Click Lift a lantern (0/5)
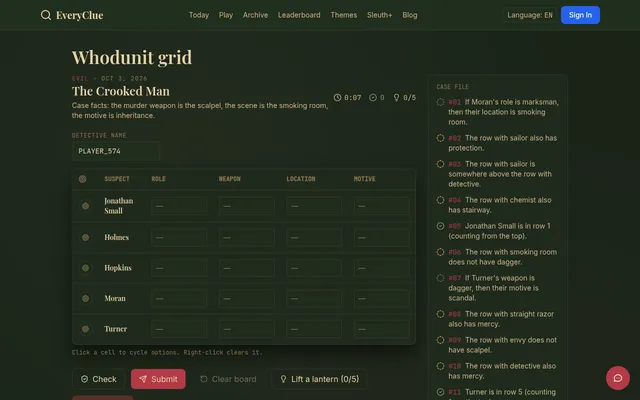The image size is (640, 400). pyautogui.click(x=319, y=379)
